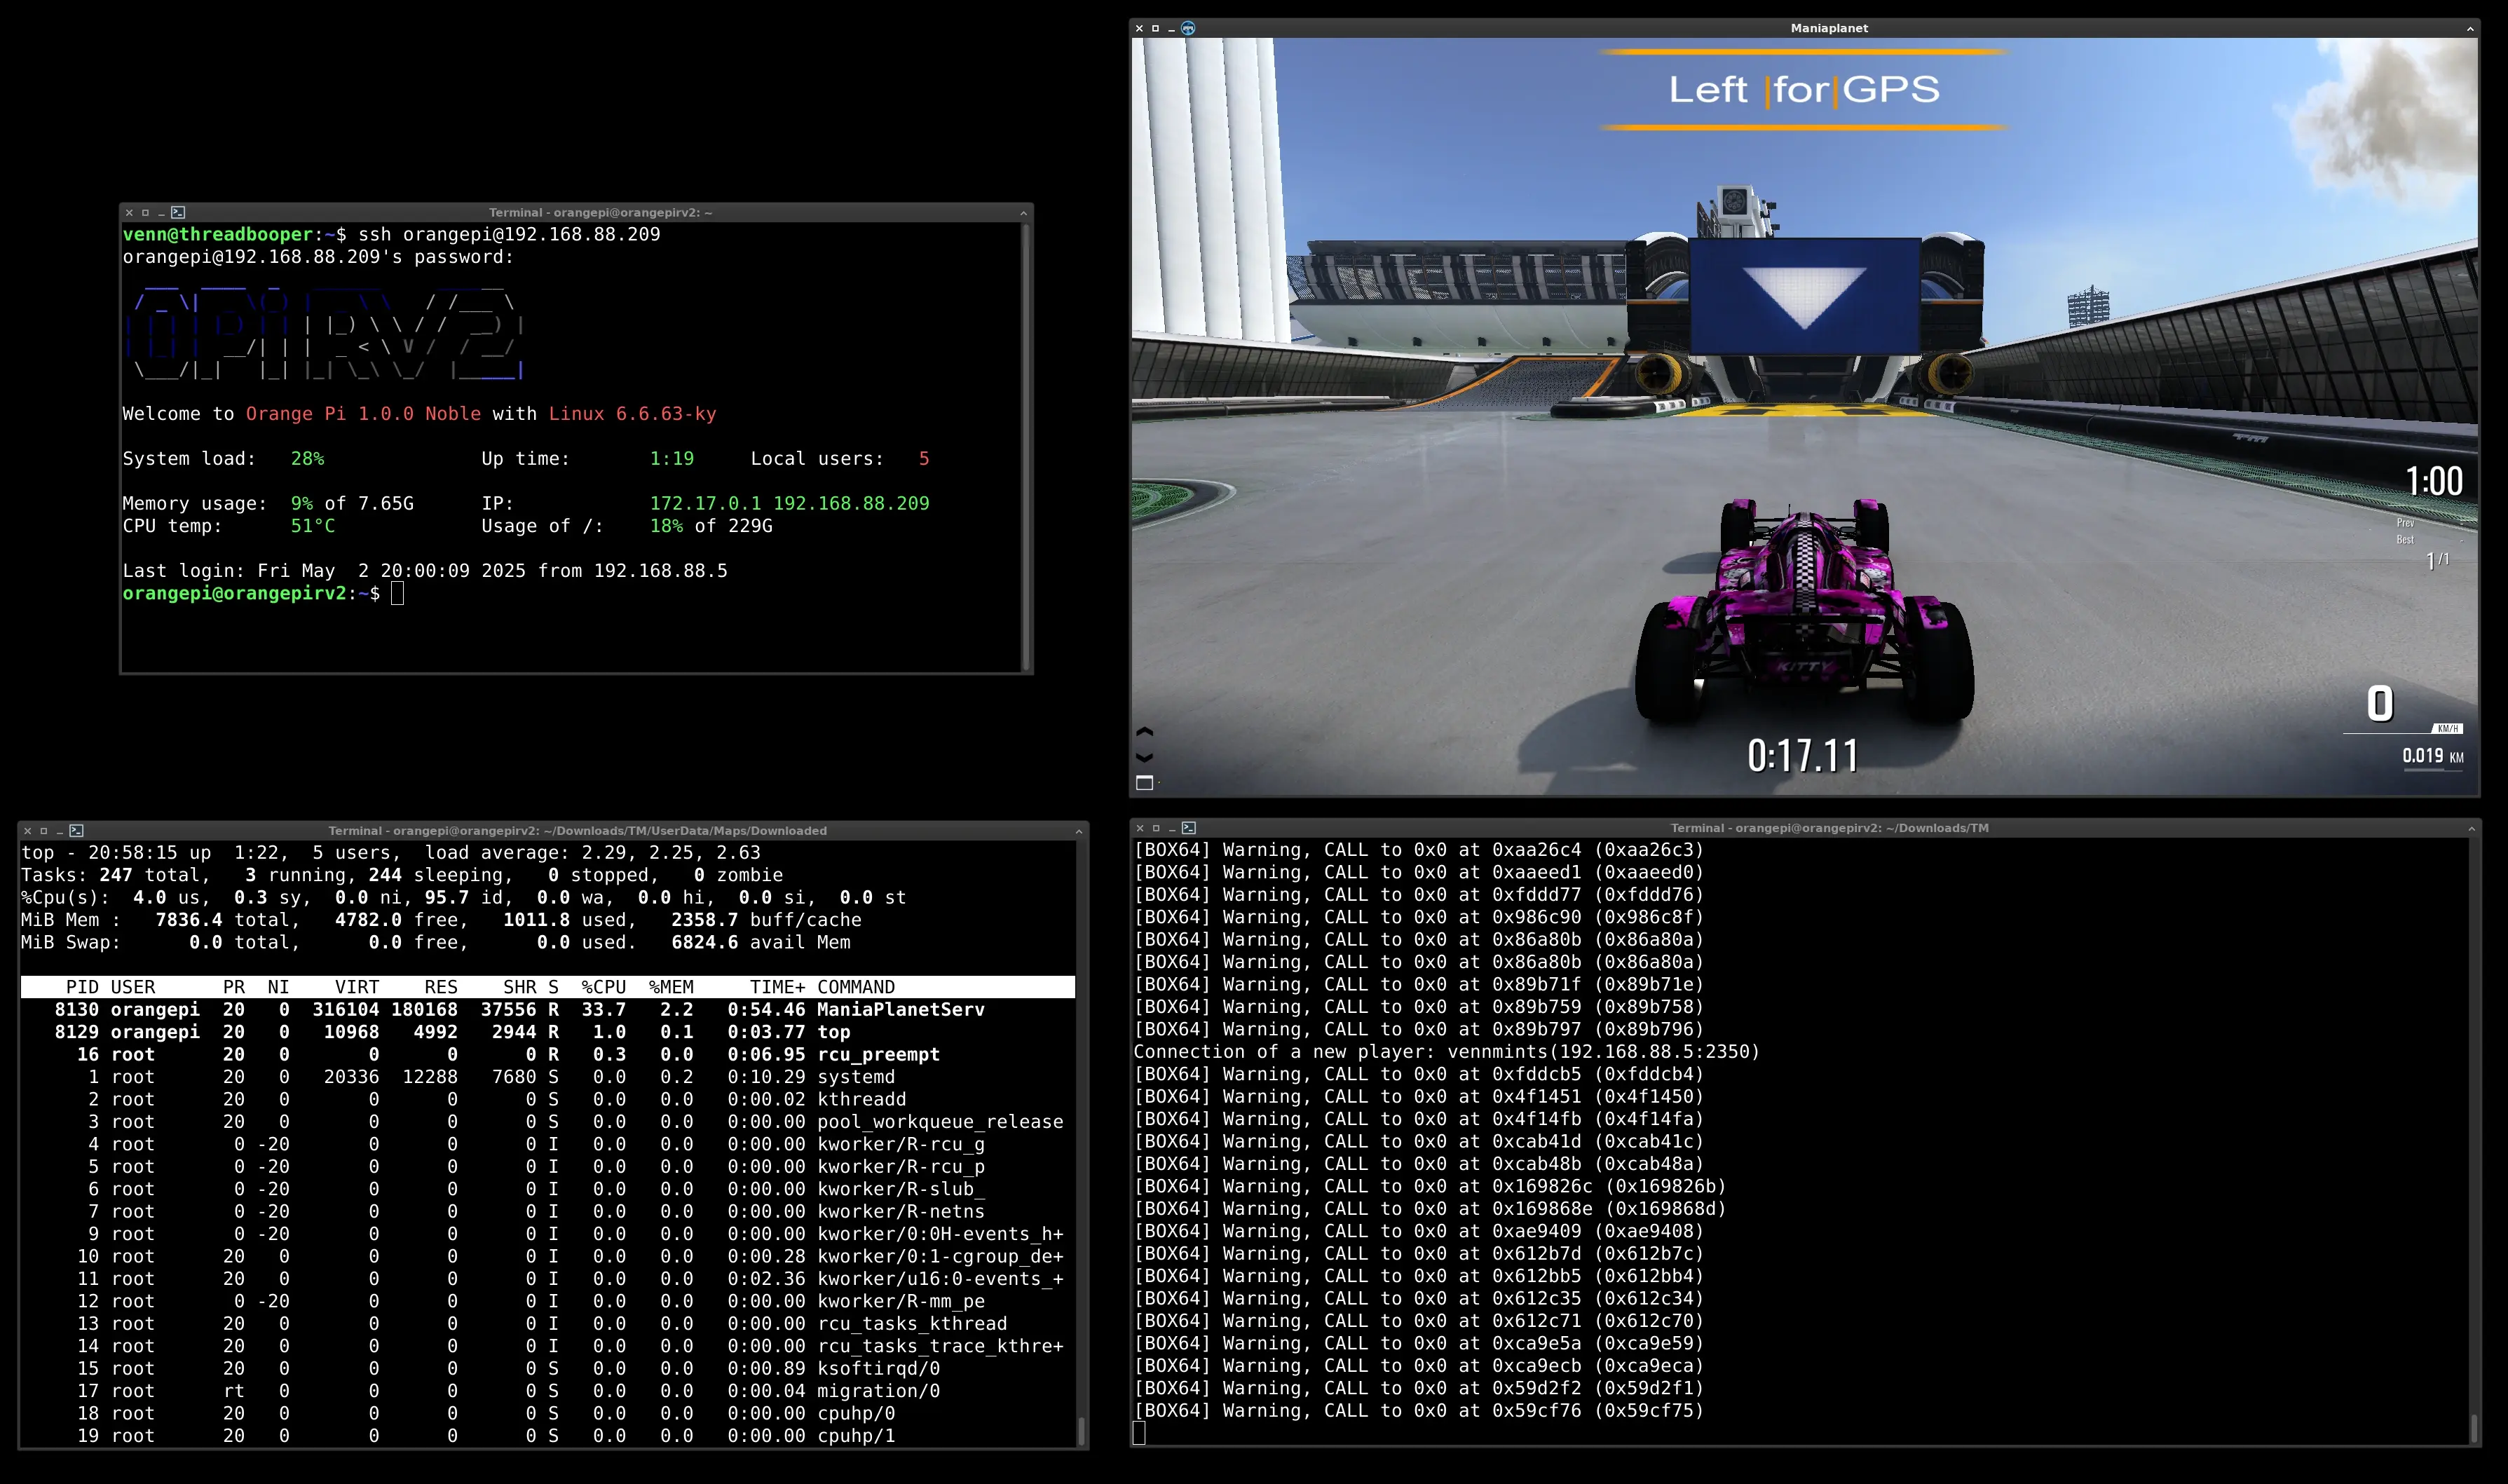The height and width of the screenshot is (1484, 2508).
Task: Click the BOX64 warning line with 0xaa26c4
Action: pyautogui.click(x=1418, y=850)
